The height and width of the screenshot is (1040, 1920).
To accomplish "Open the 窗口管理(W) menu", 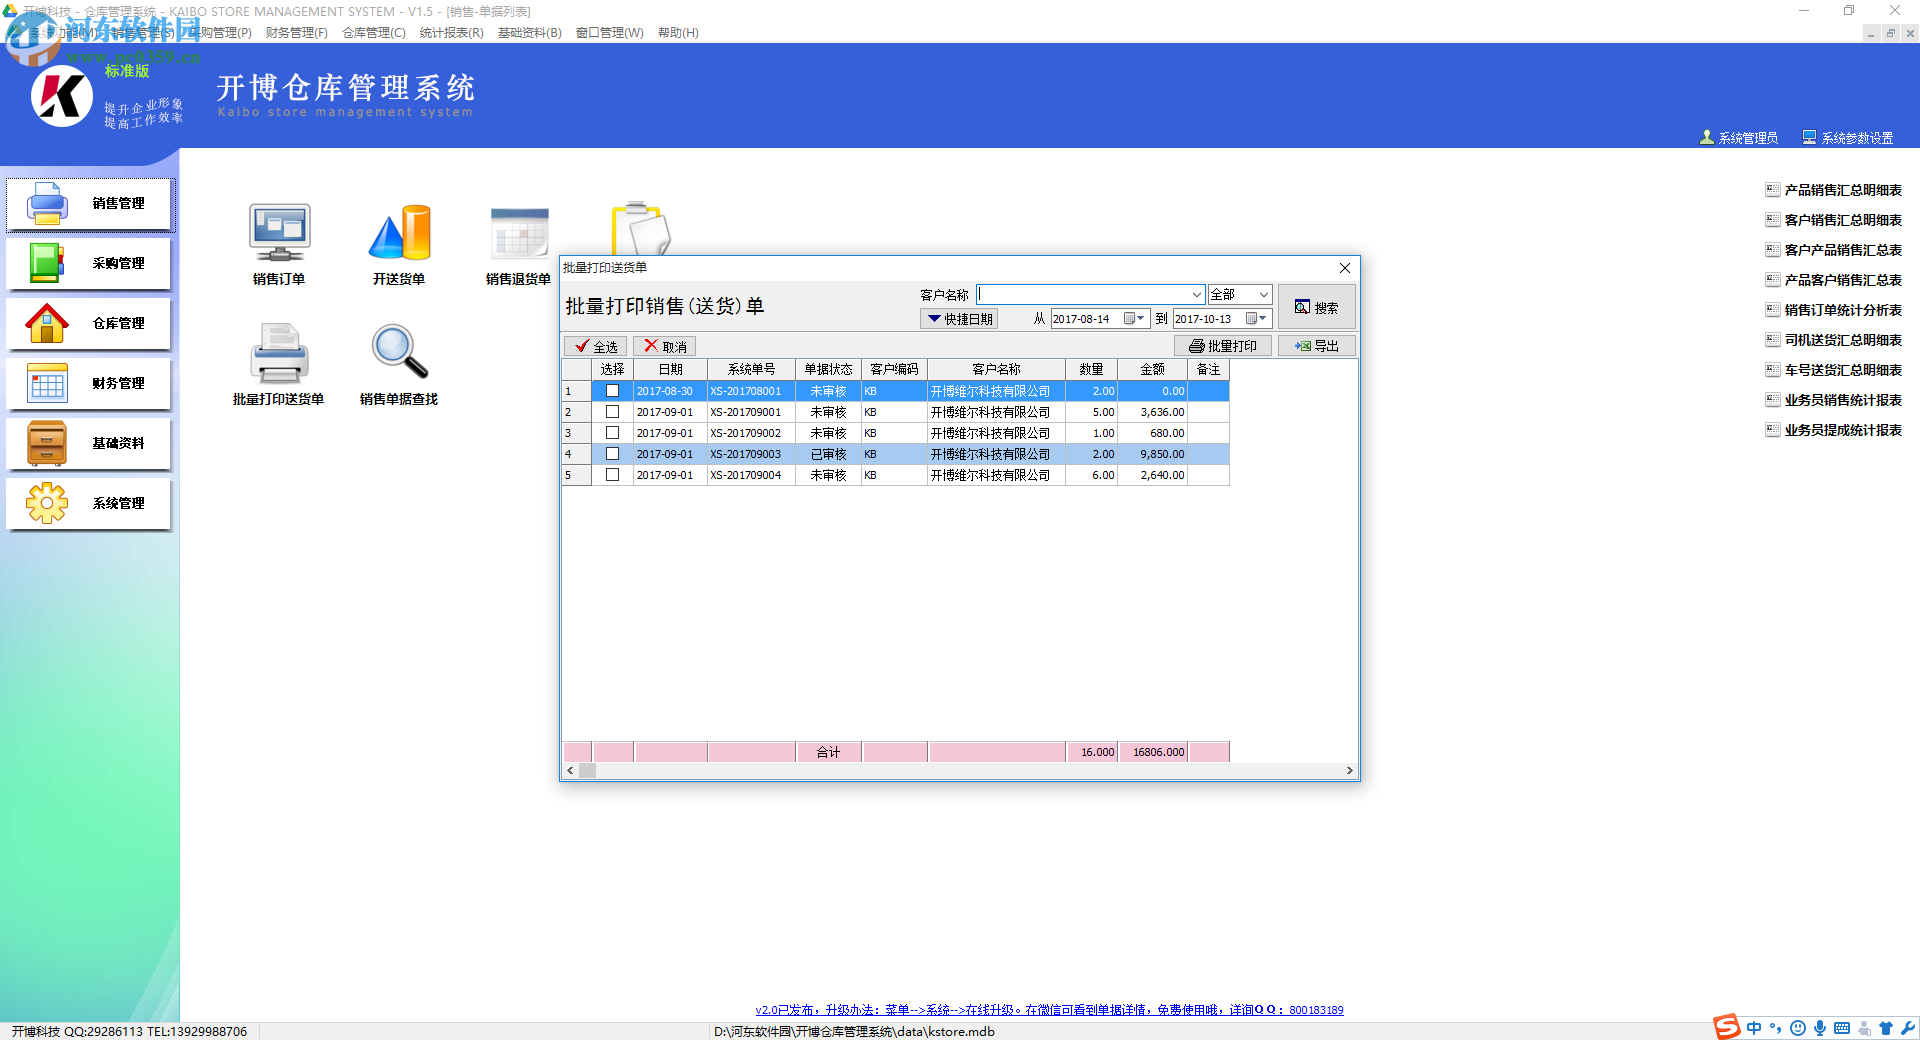I will (609, 33).
